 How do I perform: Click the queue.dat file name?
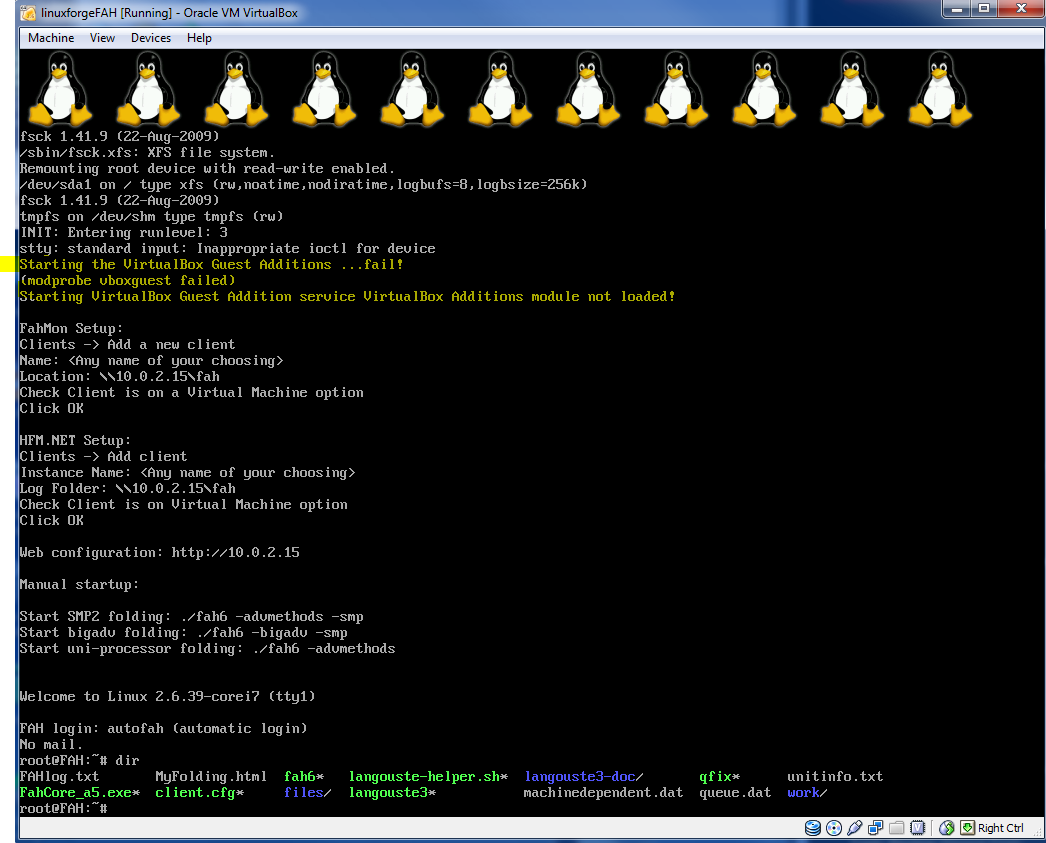coord(735,792)
